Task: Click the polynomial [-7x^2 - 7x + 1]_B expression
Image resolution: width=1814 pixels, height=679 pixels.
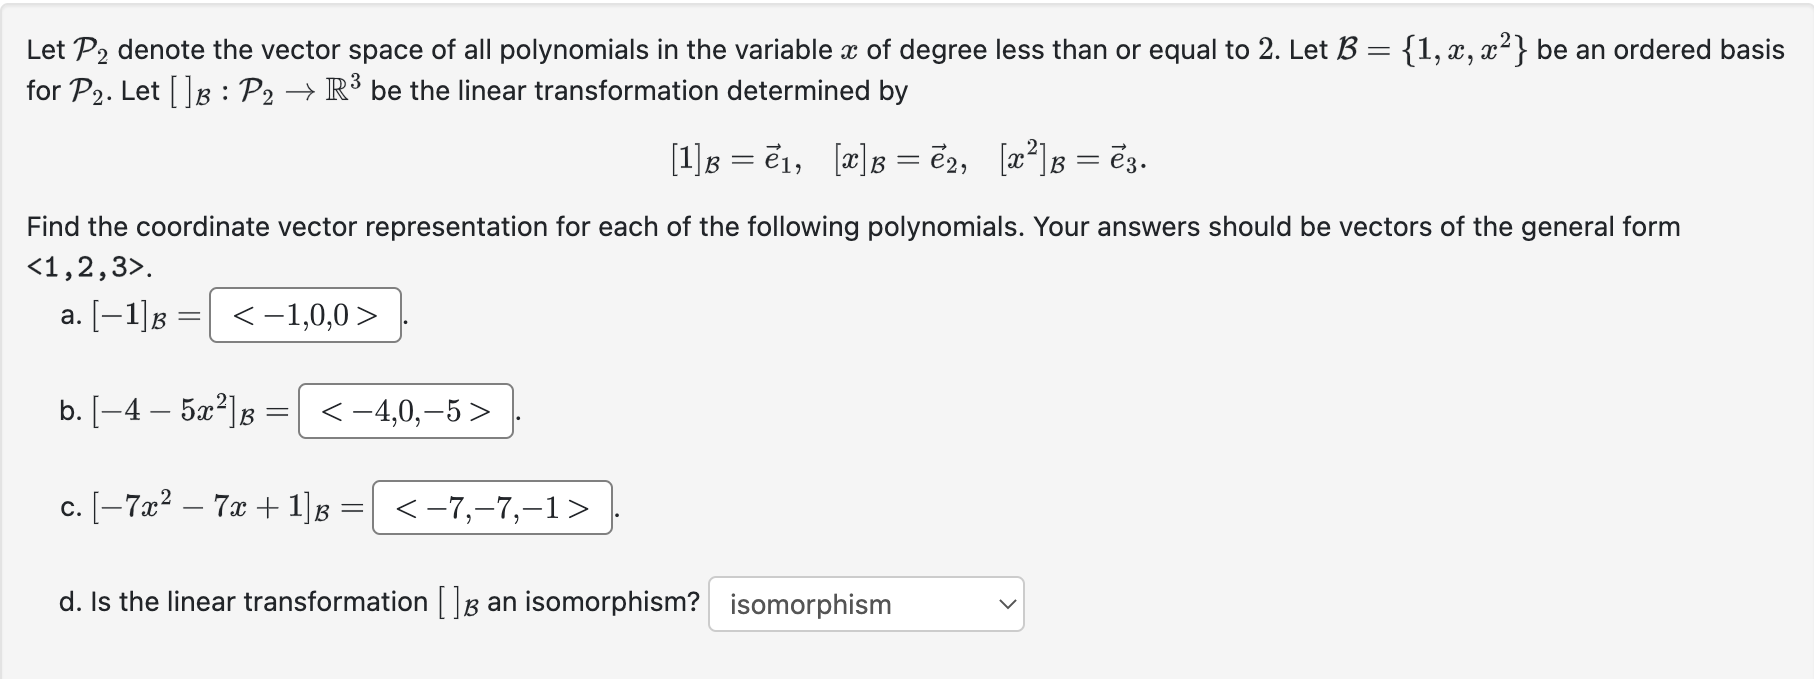Action: point(210,508)
